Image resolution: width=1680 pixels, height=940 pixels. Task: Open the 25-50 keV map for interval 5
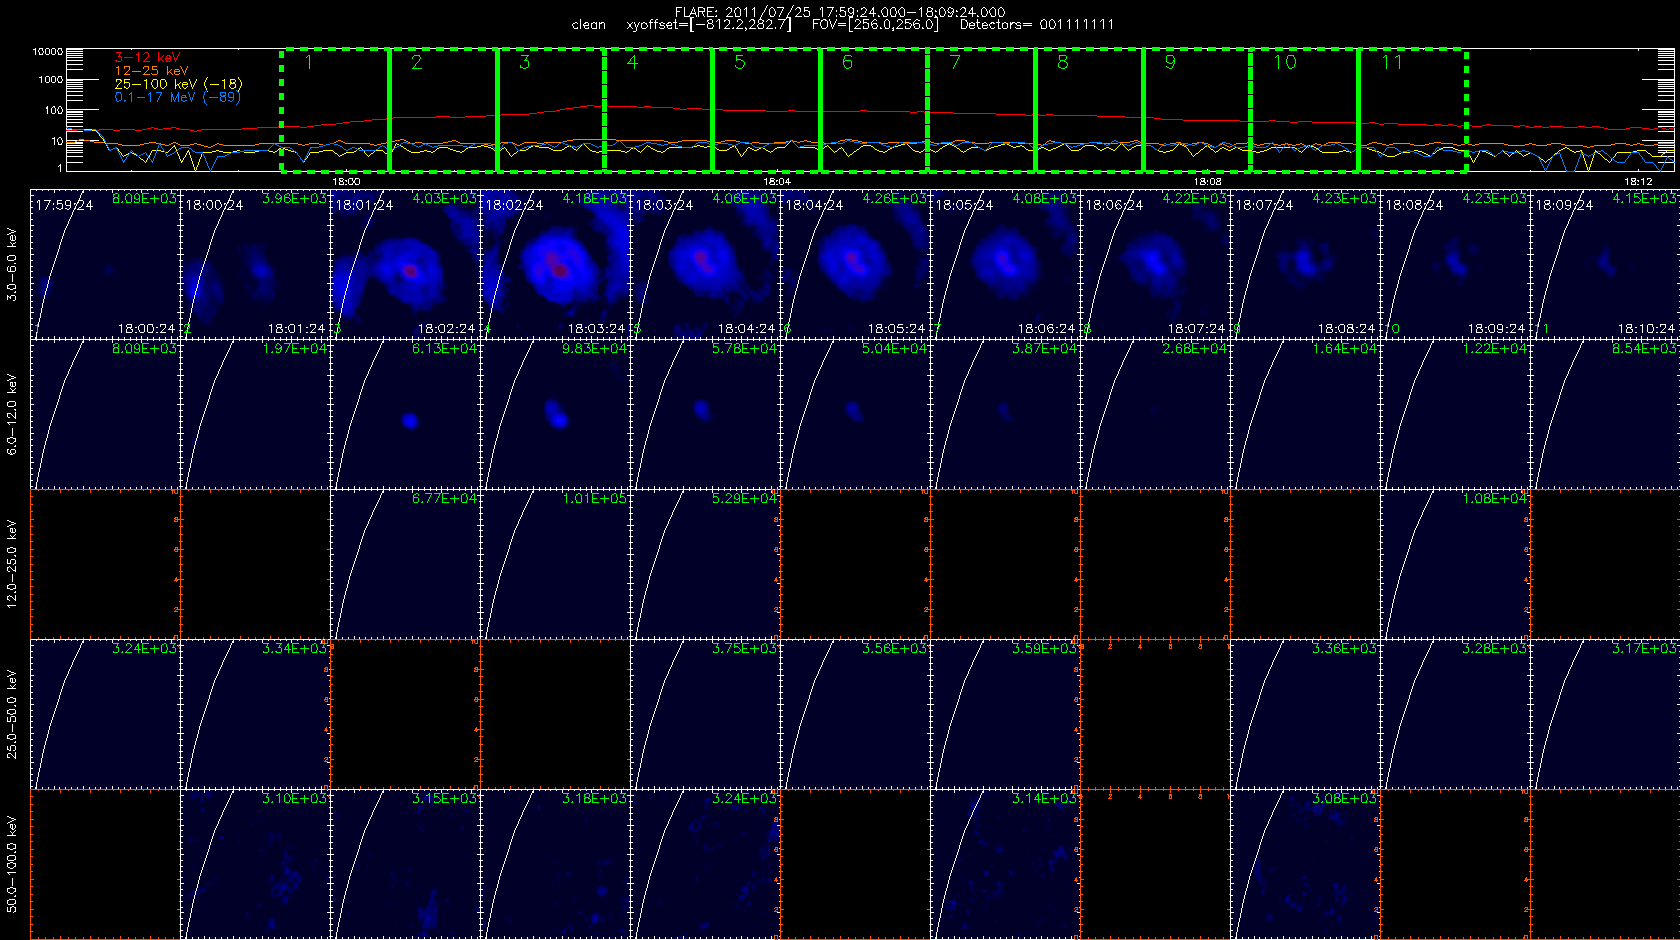click(x=705, y=714)
